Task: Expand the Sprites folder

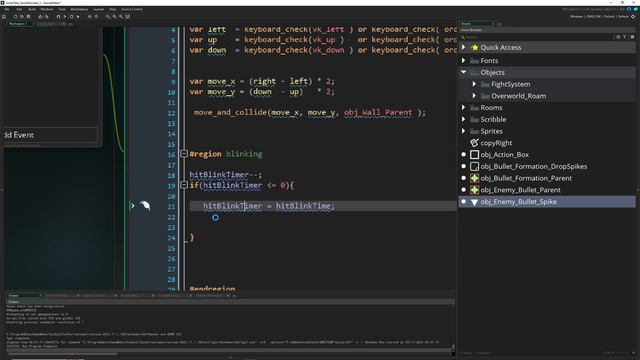Action: [464, 131]
